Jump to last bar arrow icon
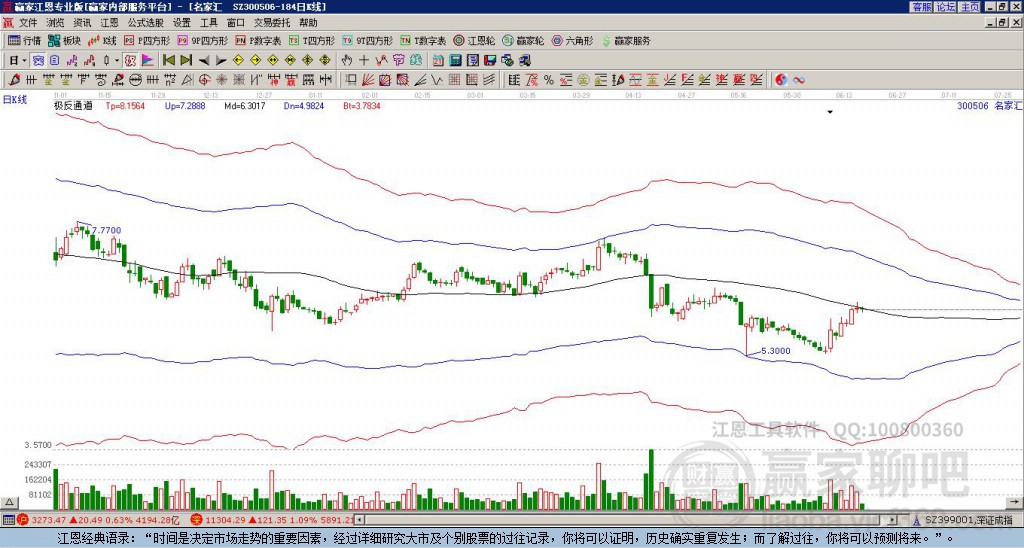The height and width of the screenshot is (548, 1024). (x=186, y=61)
